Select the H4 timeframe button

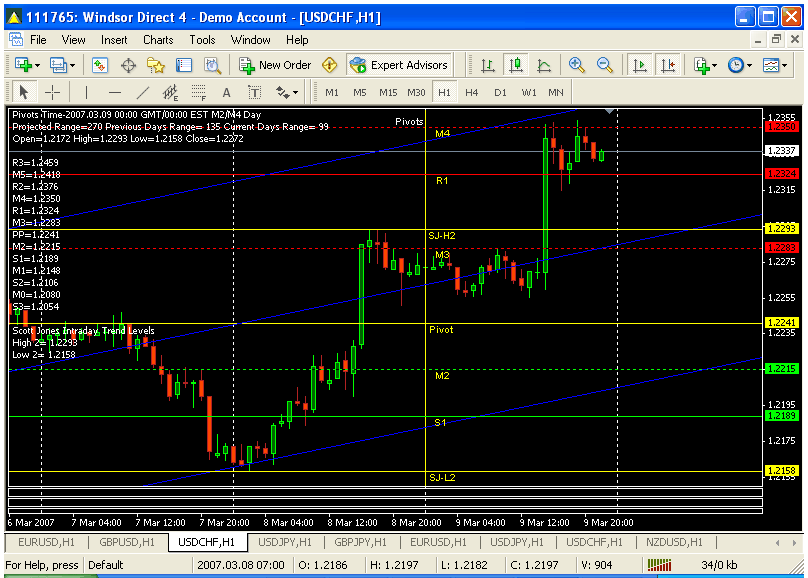pyautogui.click(x=472, y=92)
